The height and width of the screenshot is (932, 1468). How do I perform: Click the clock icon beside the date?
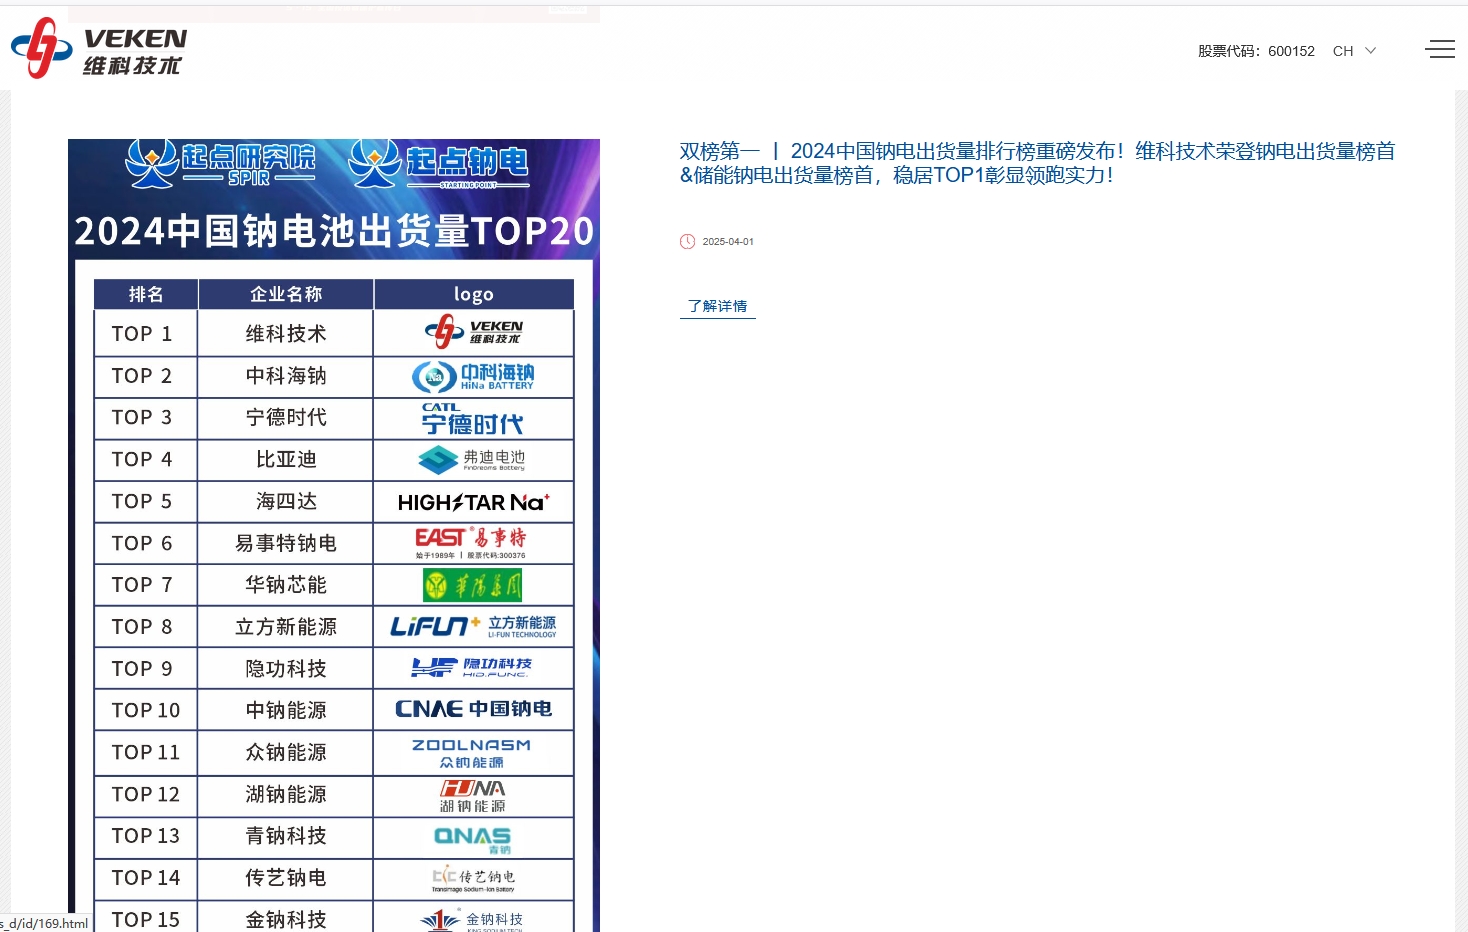pyautogui.click(x=687, y=241)
